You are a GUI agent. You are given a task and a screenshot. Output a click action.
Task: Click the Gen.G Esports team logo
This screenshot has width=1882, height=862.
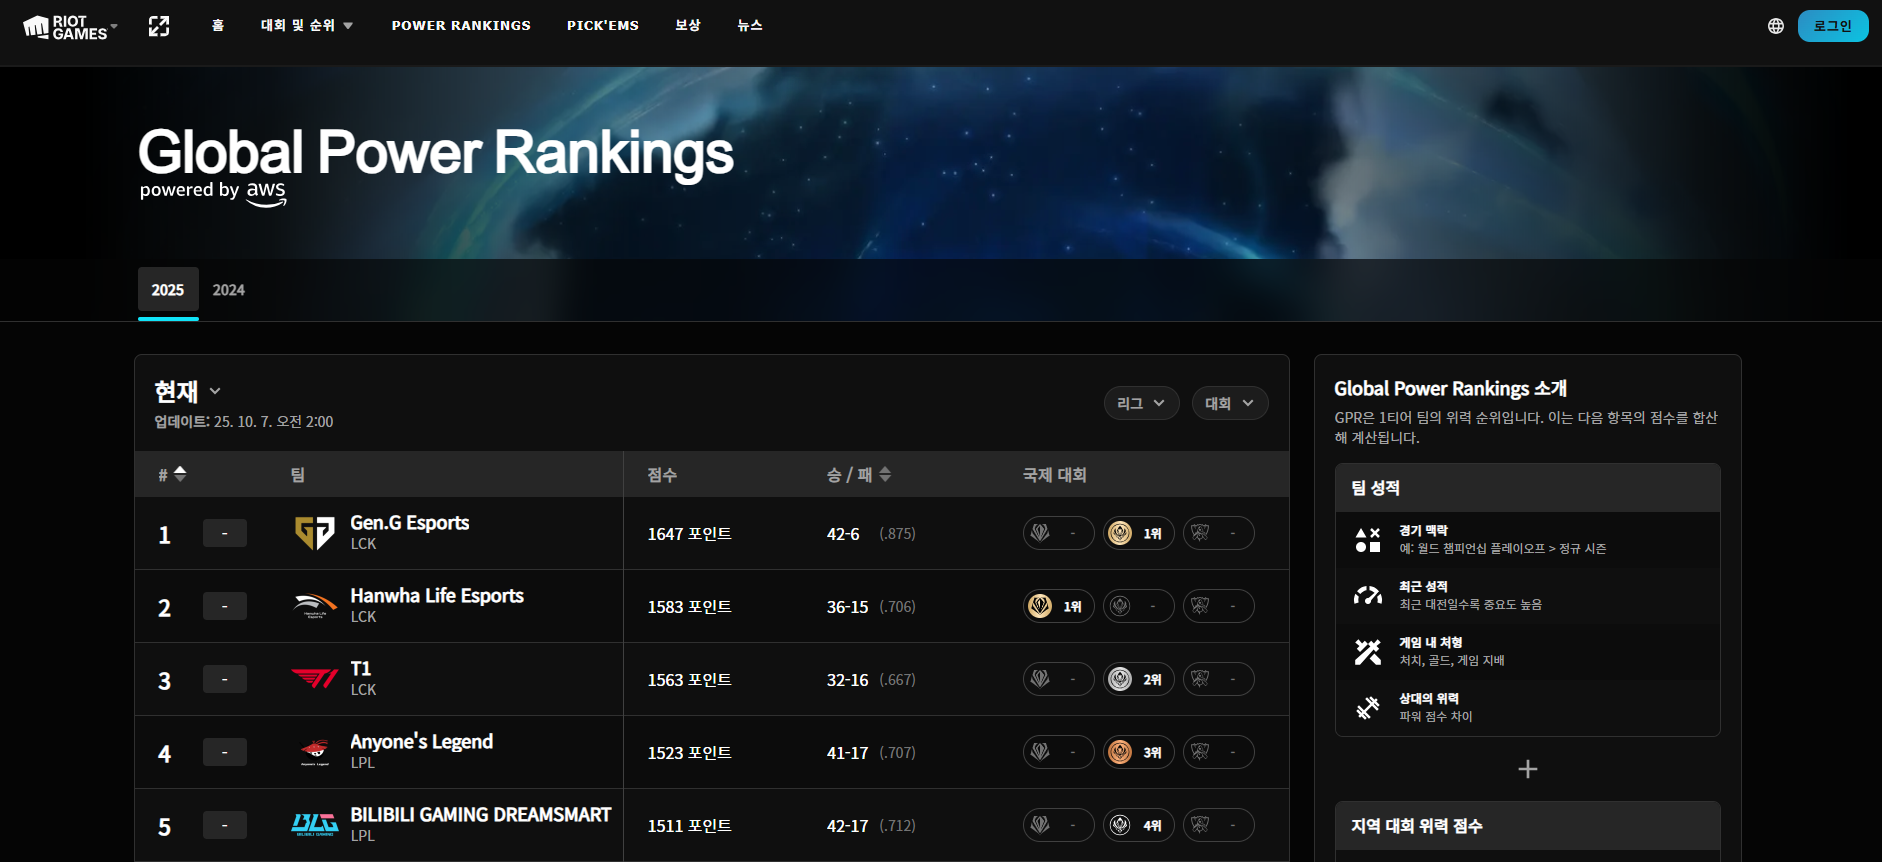click(x=315, y=533)
